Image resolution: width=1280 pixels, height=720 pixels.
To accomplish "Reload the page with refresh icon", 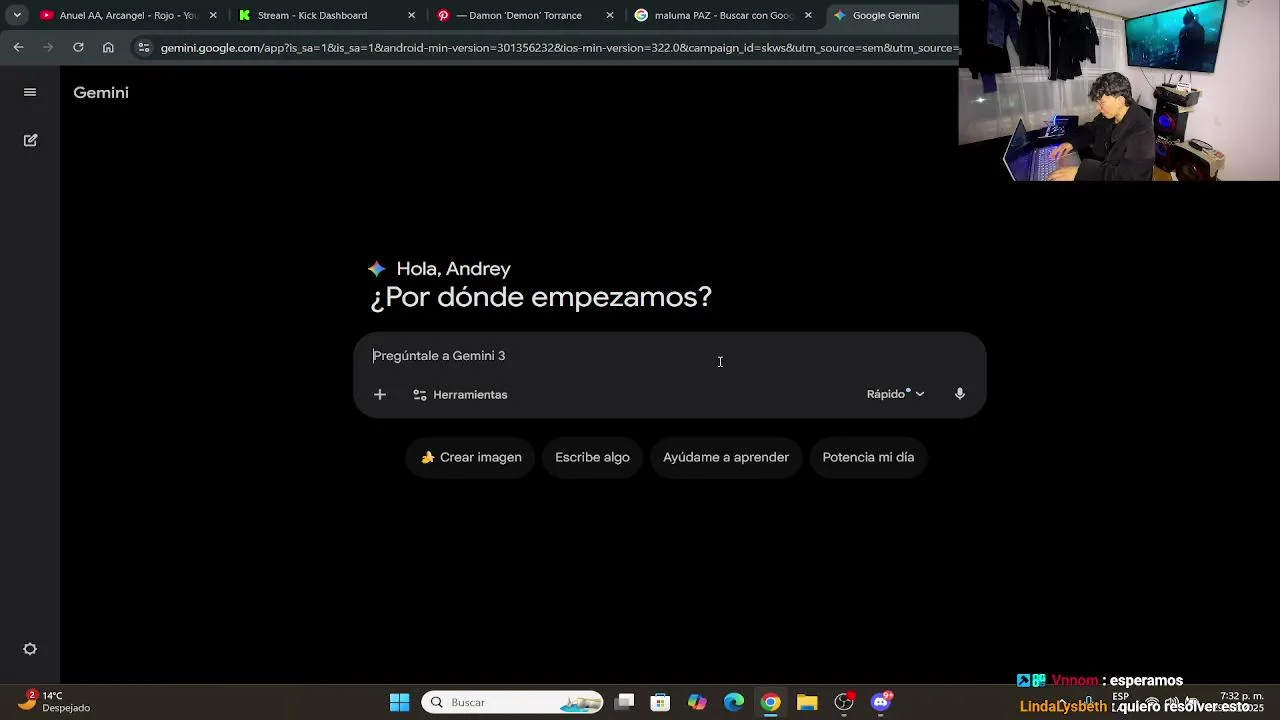I will [x=78, y=47].
